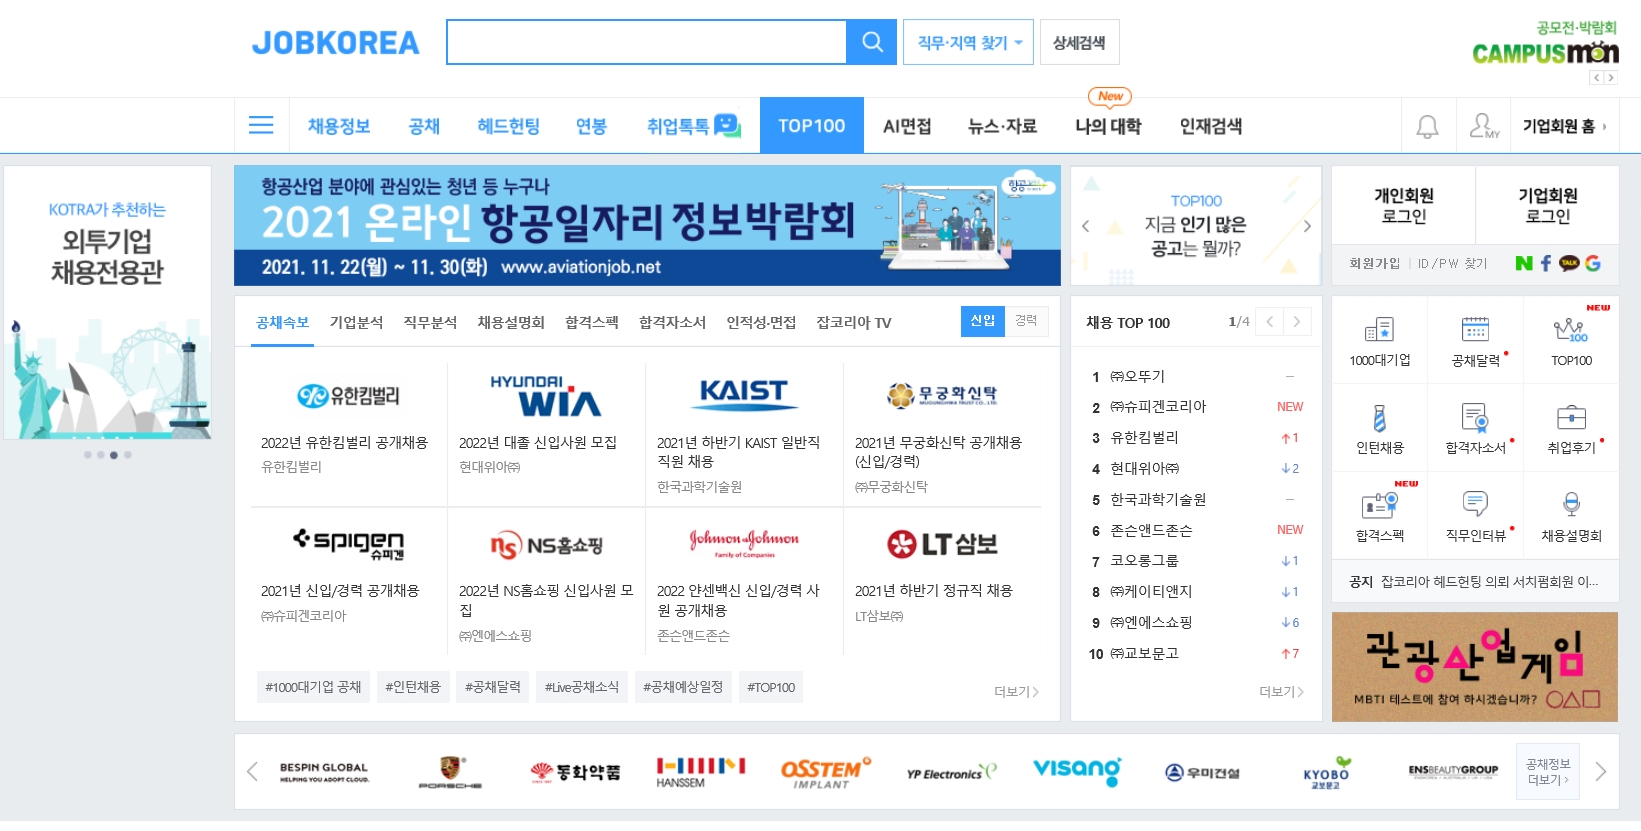Image resolution: width=1641 pixels, height=831 pixels.
Task: Go to next 채용 TOP 100 page
Action: coord(1297,322)
